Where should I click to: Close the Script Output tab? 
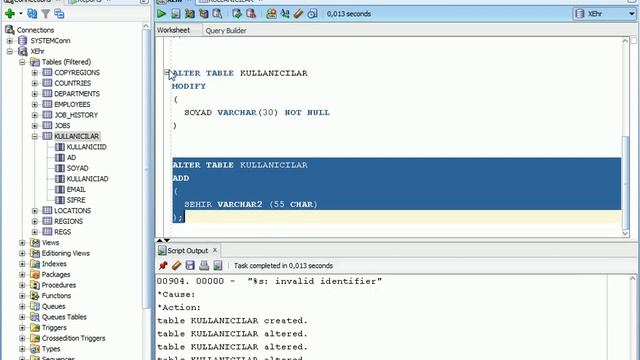coord(215,250)
